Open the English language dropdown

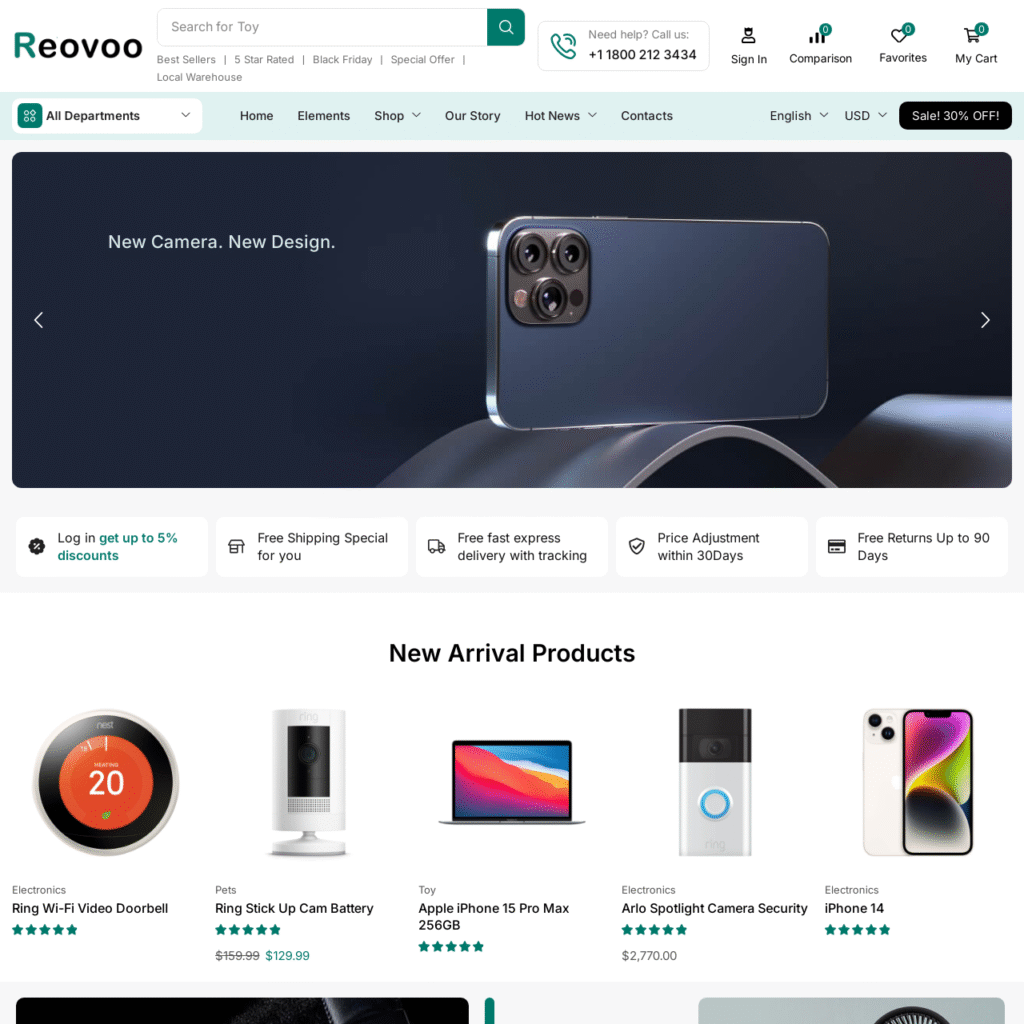click(x=799, y=116)
